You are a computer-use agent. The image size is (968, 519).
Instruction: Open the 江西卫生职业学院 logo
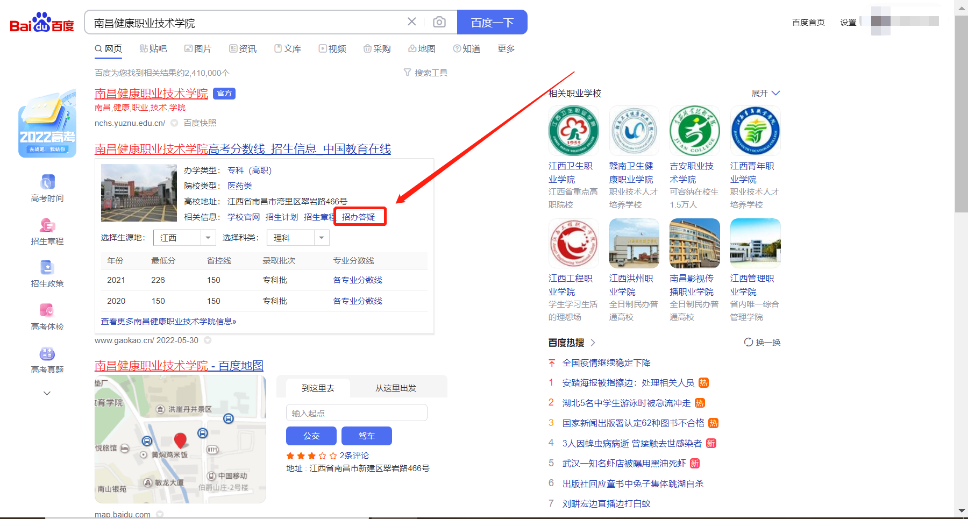coord(574,131)
